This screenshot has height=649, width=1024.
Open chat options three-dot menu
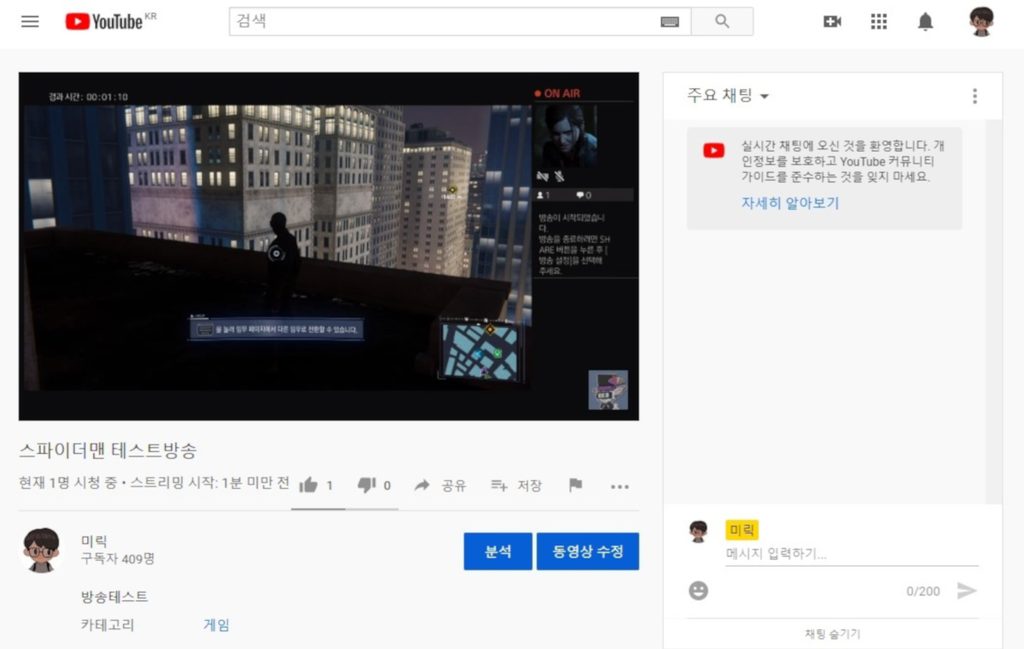pos(975,96)
